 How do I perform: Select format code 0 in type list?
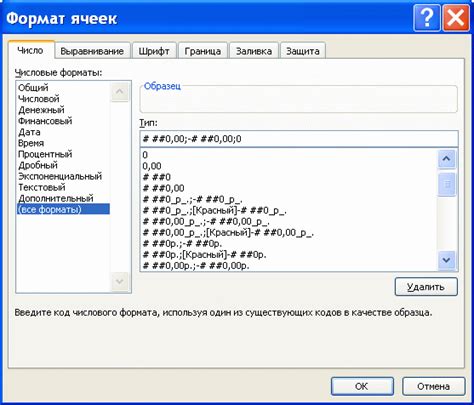[289, 155]
